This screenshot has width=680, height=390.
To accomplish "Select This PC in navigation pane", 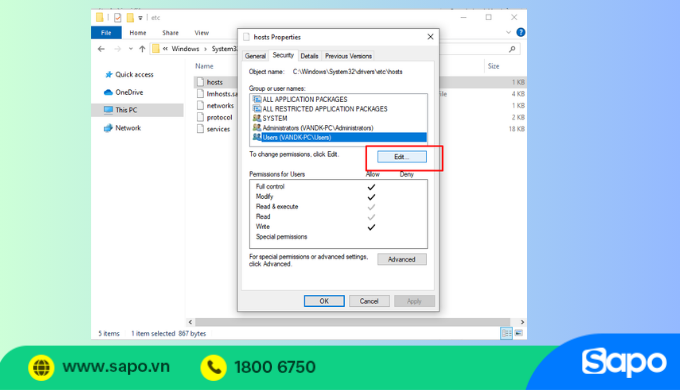I will pyautogui.click(x=137, y=110).
